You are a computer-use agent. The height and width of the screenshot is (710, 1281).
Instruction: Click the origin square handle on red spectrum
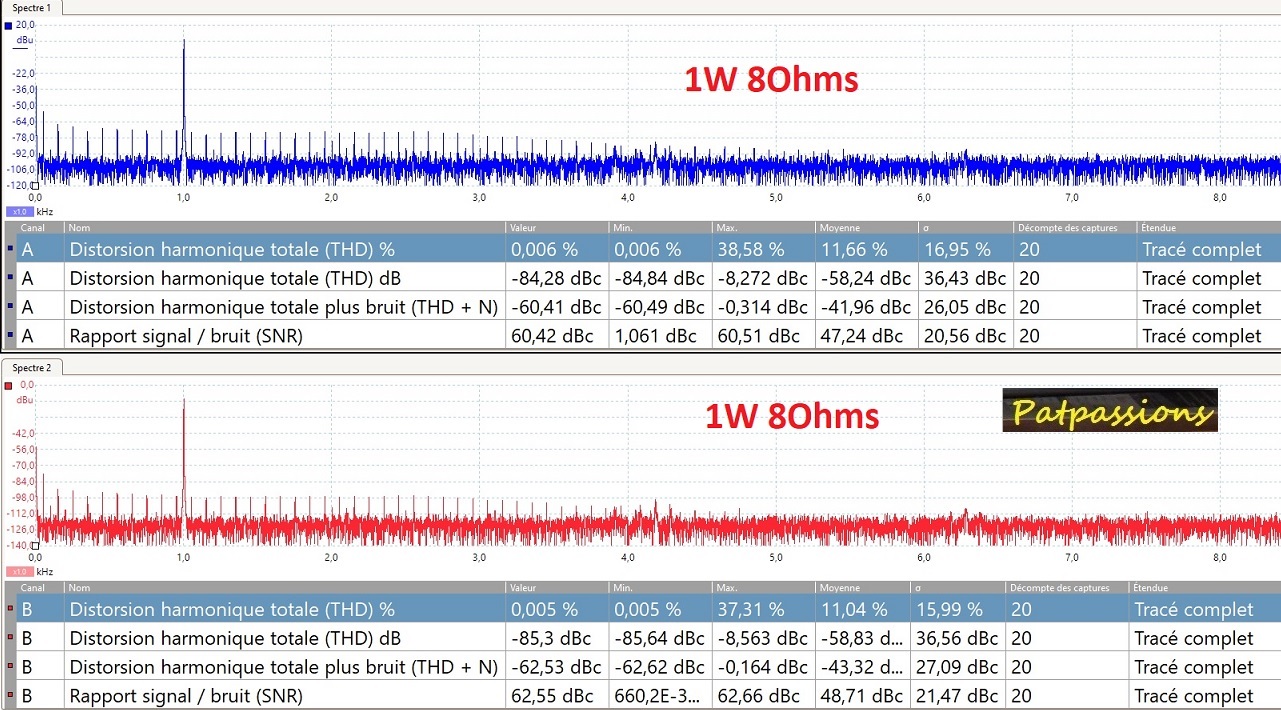[x=35, y=546]
